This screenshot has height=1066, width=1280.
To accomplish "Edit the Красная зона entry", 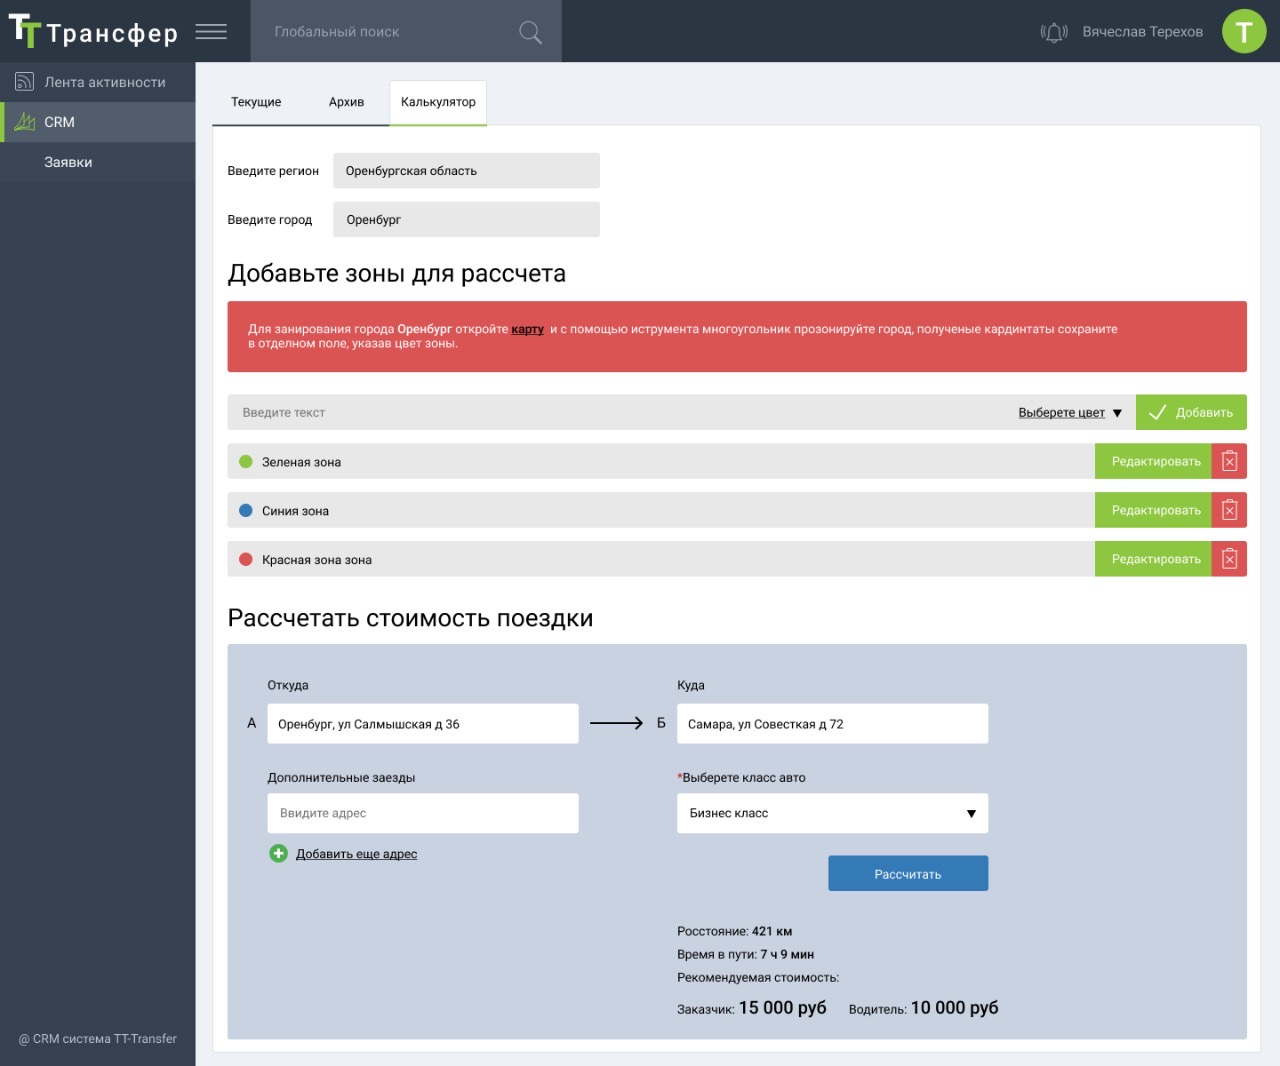I will pyautogui.click(x=1153, y=559).
